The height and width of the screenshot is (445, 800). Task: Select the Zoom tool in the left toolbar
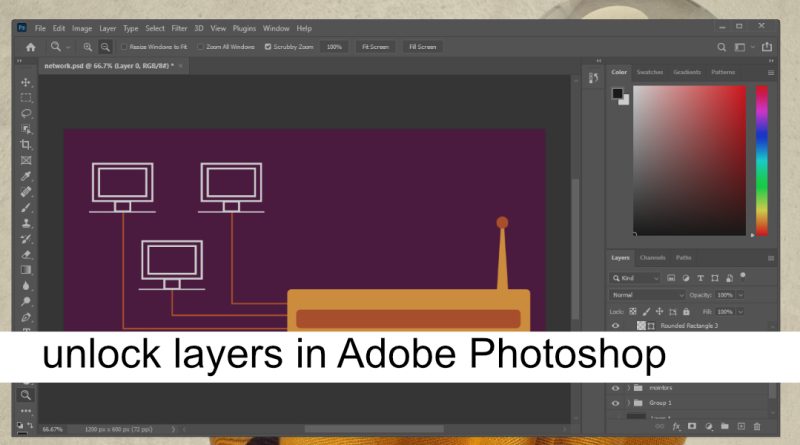26,395
